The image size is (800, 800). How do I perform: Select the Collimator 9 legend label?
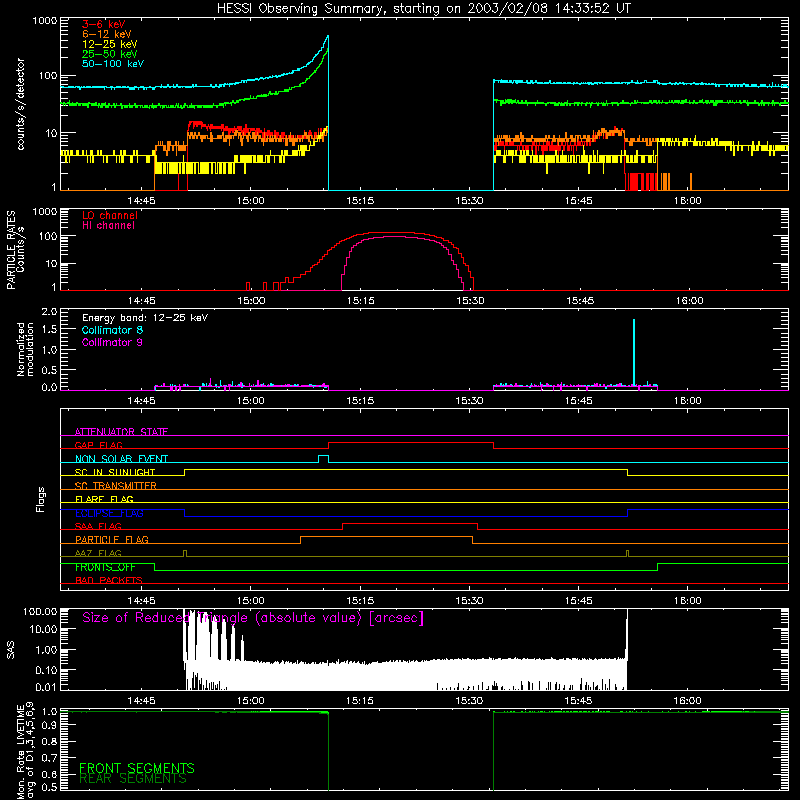112,342
